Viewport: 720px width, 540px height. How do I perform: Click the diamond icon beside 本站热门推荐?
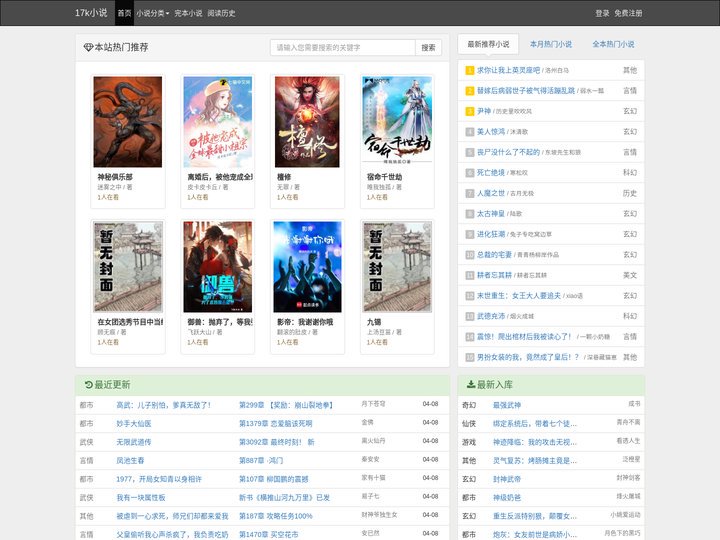click(88, 47)
